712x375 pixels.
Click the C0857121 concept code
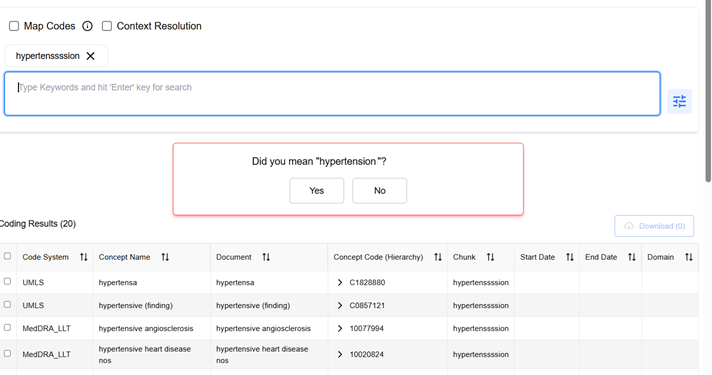coord(367,306)
